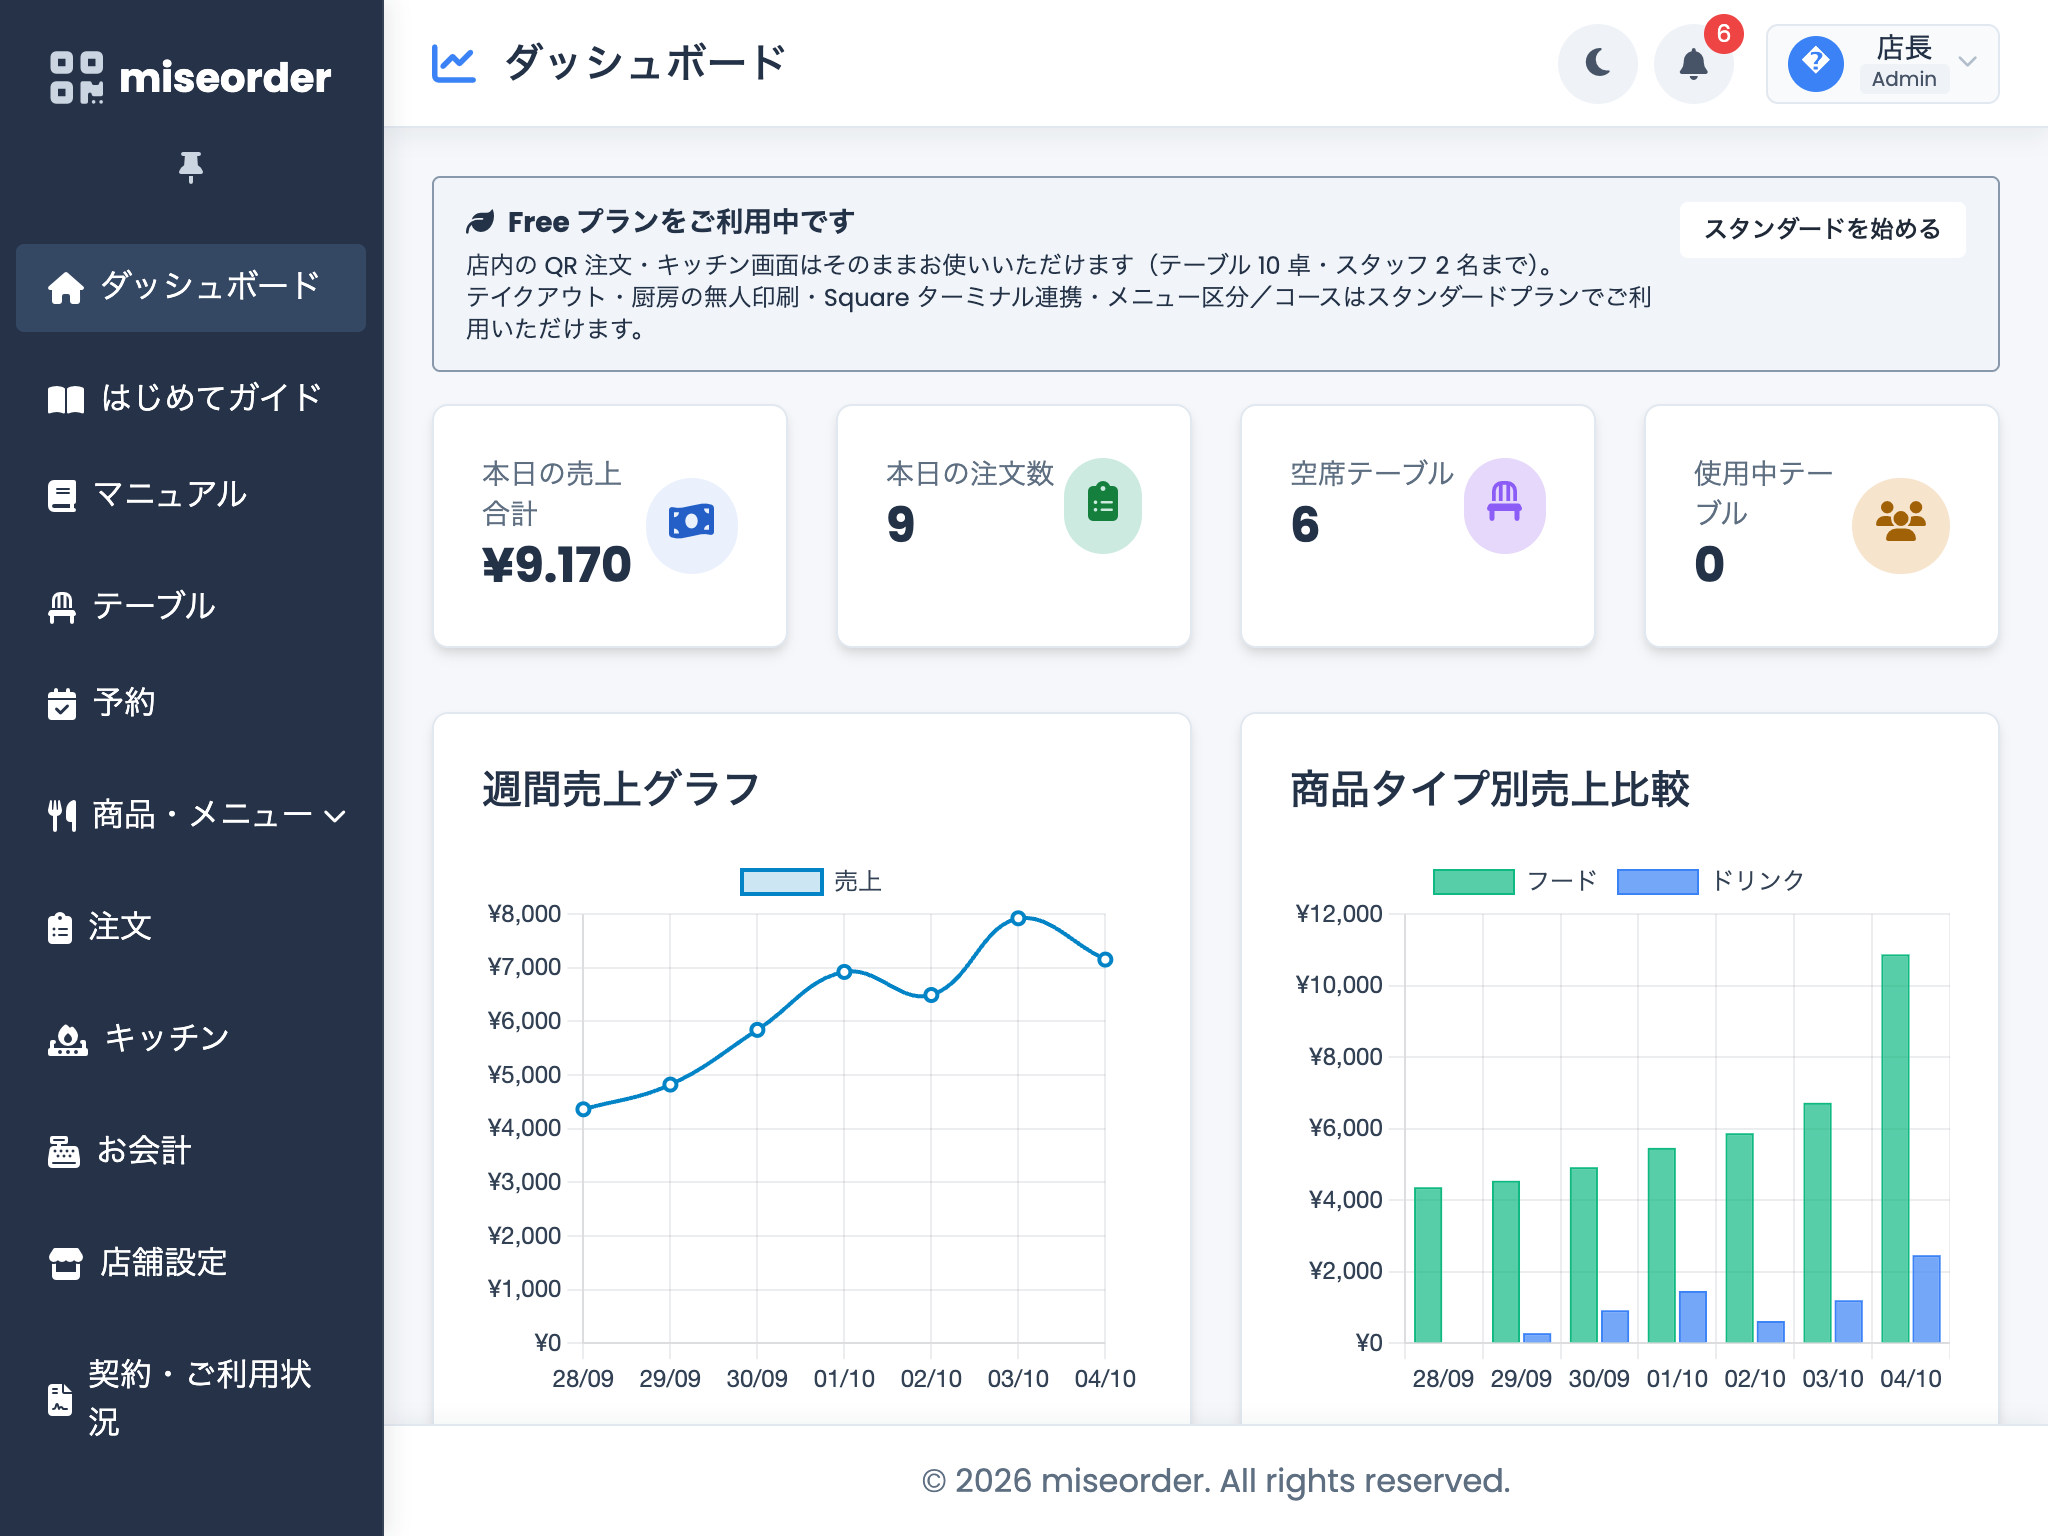
Task: Click the 空席テーブル value 6
Action: [1305, 526]
